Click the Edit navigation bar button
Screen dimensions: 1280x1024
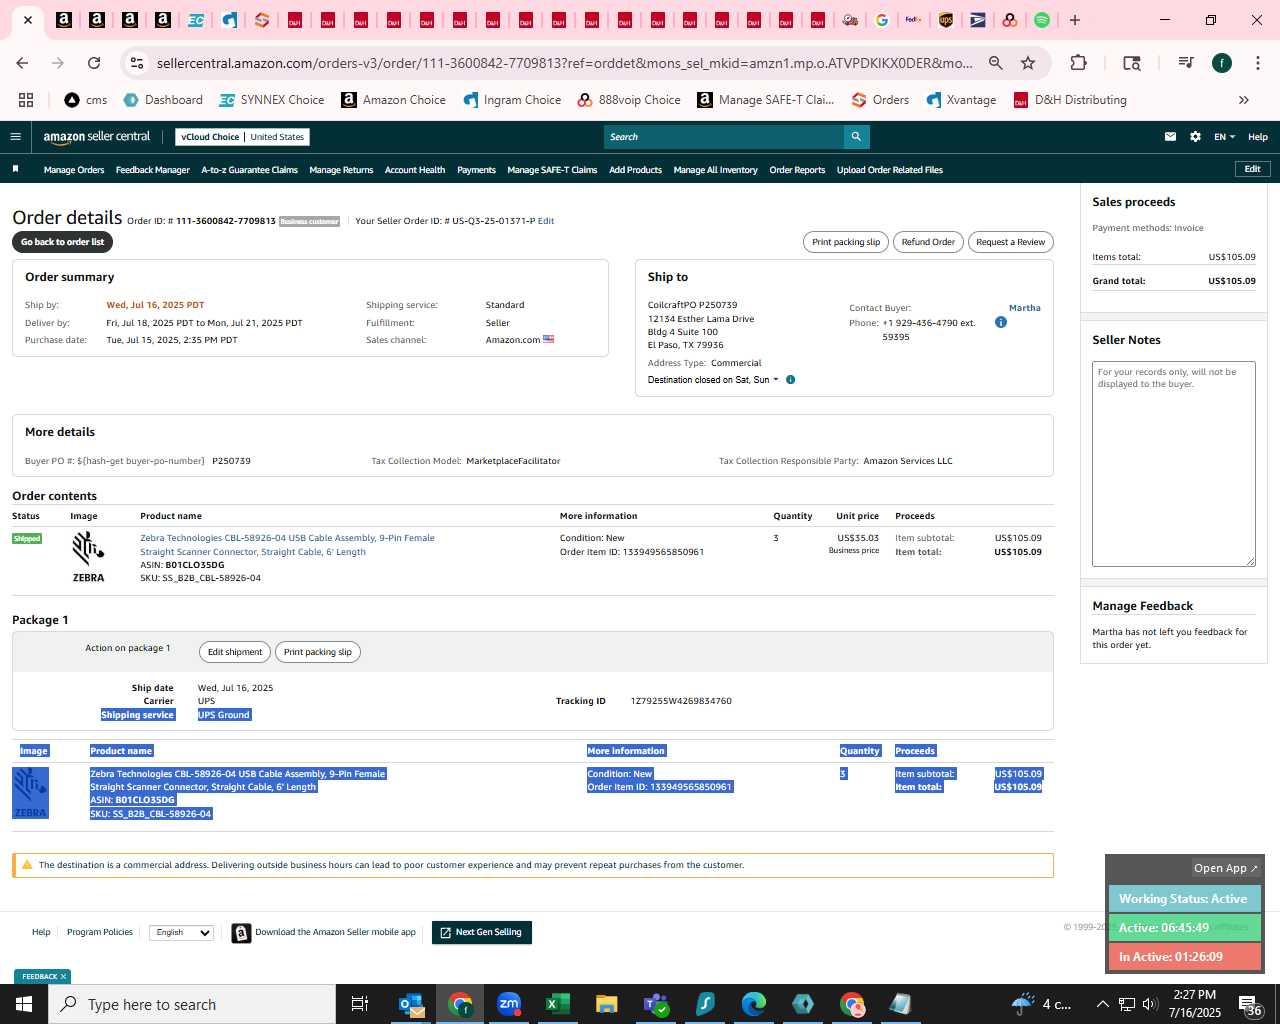tap(1252, 169)
